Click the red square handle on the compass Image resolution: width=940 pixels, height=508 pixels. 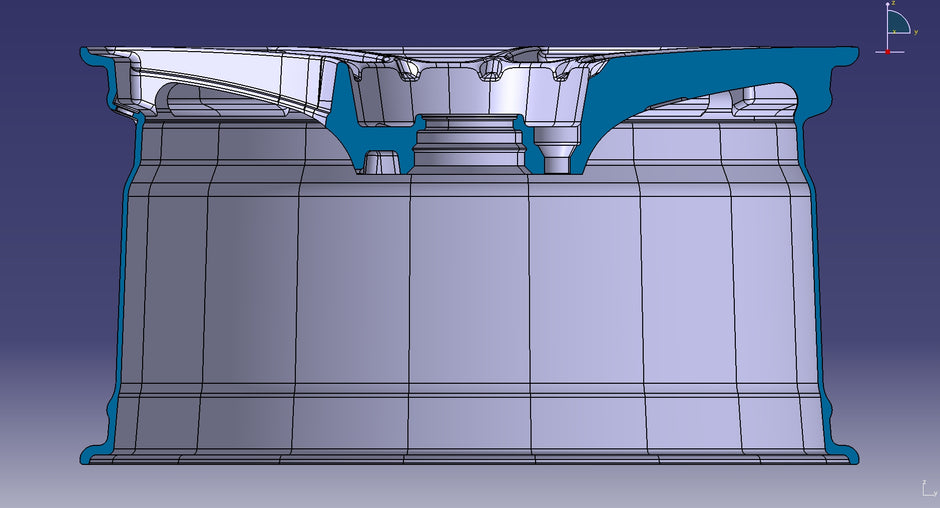887,51
